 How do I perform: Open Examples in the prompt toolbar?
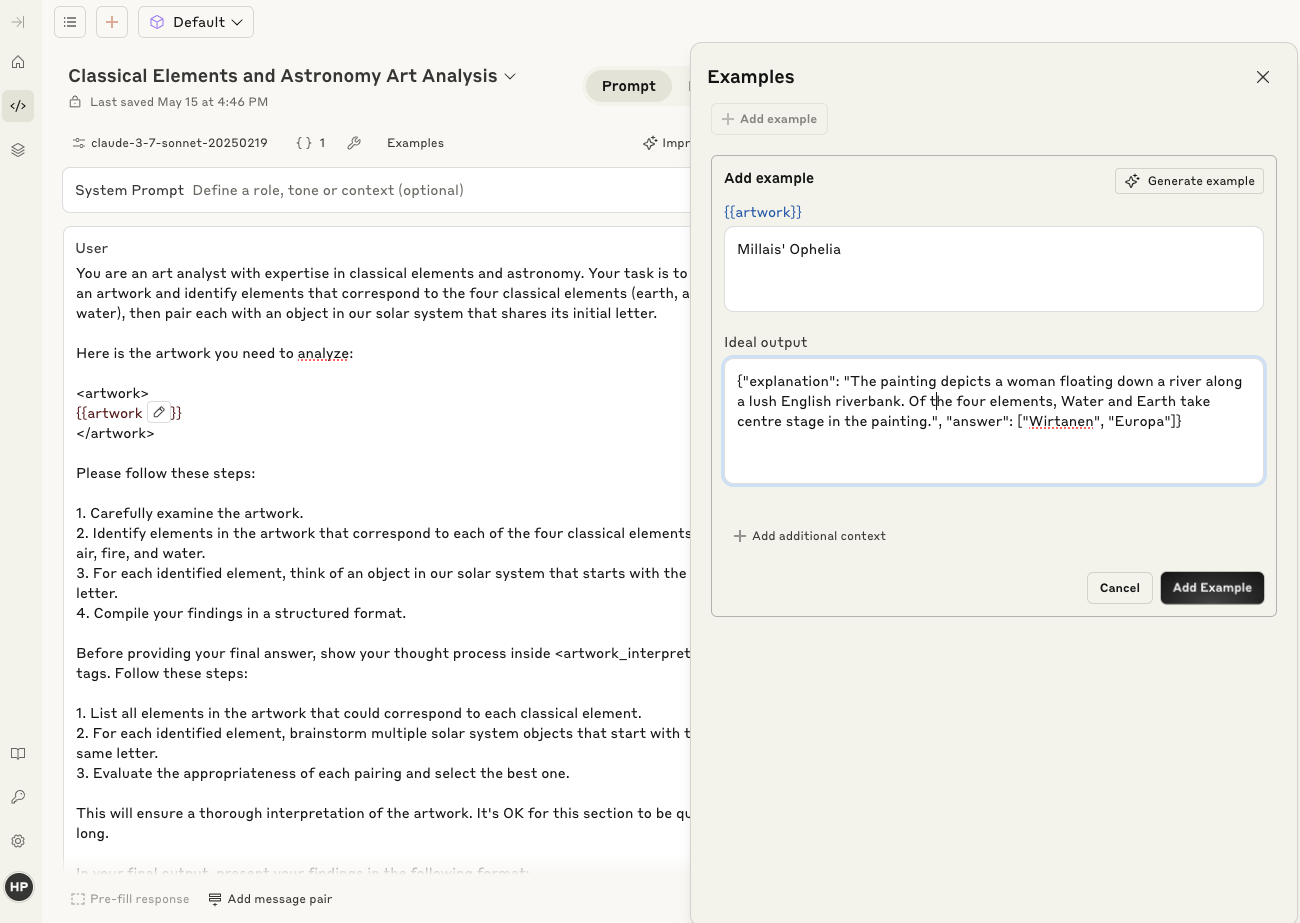click(415, 143)
